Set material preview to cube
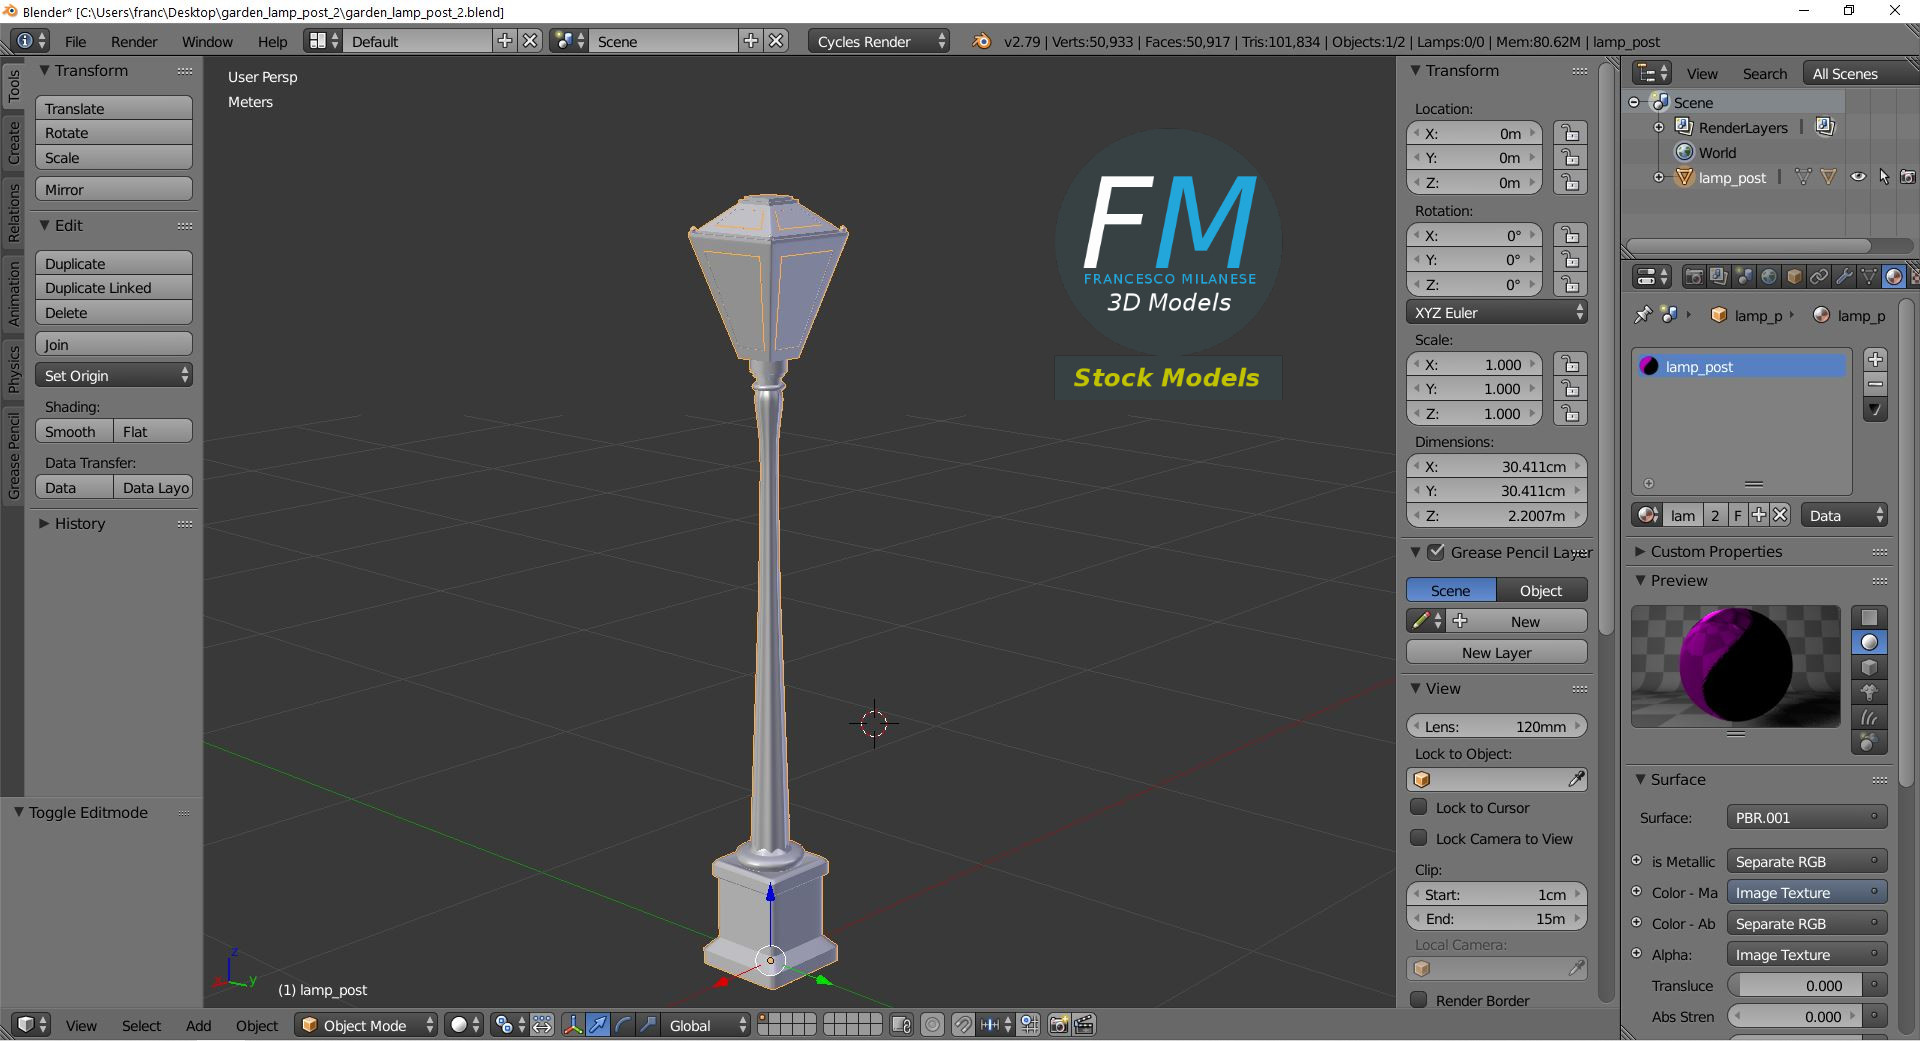Viewport: 1920px width, 1041px height. (1869, 667)
